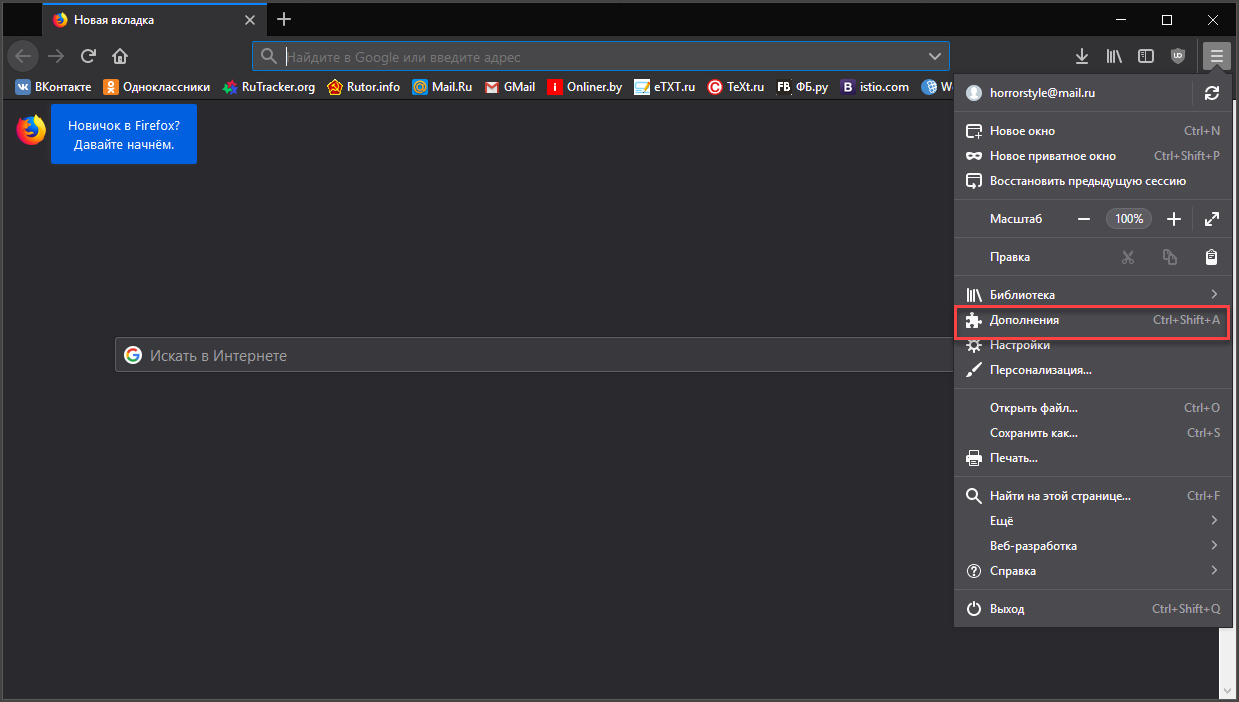Choose Сохранить как menu item
Screen dimensions: 1239x702
[1093, 433]
